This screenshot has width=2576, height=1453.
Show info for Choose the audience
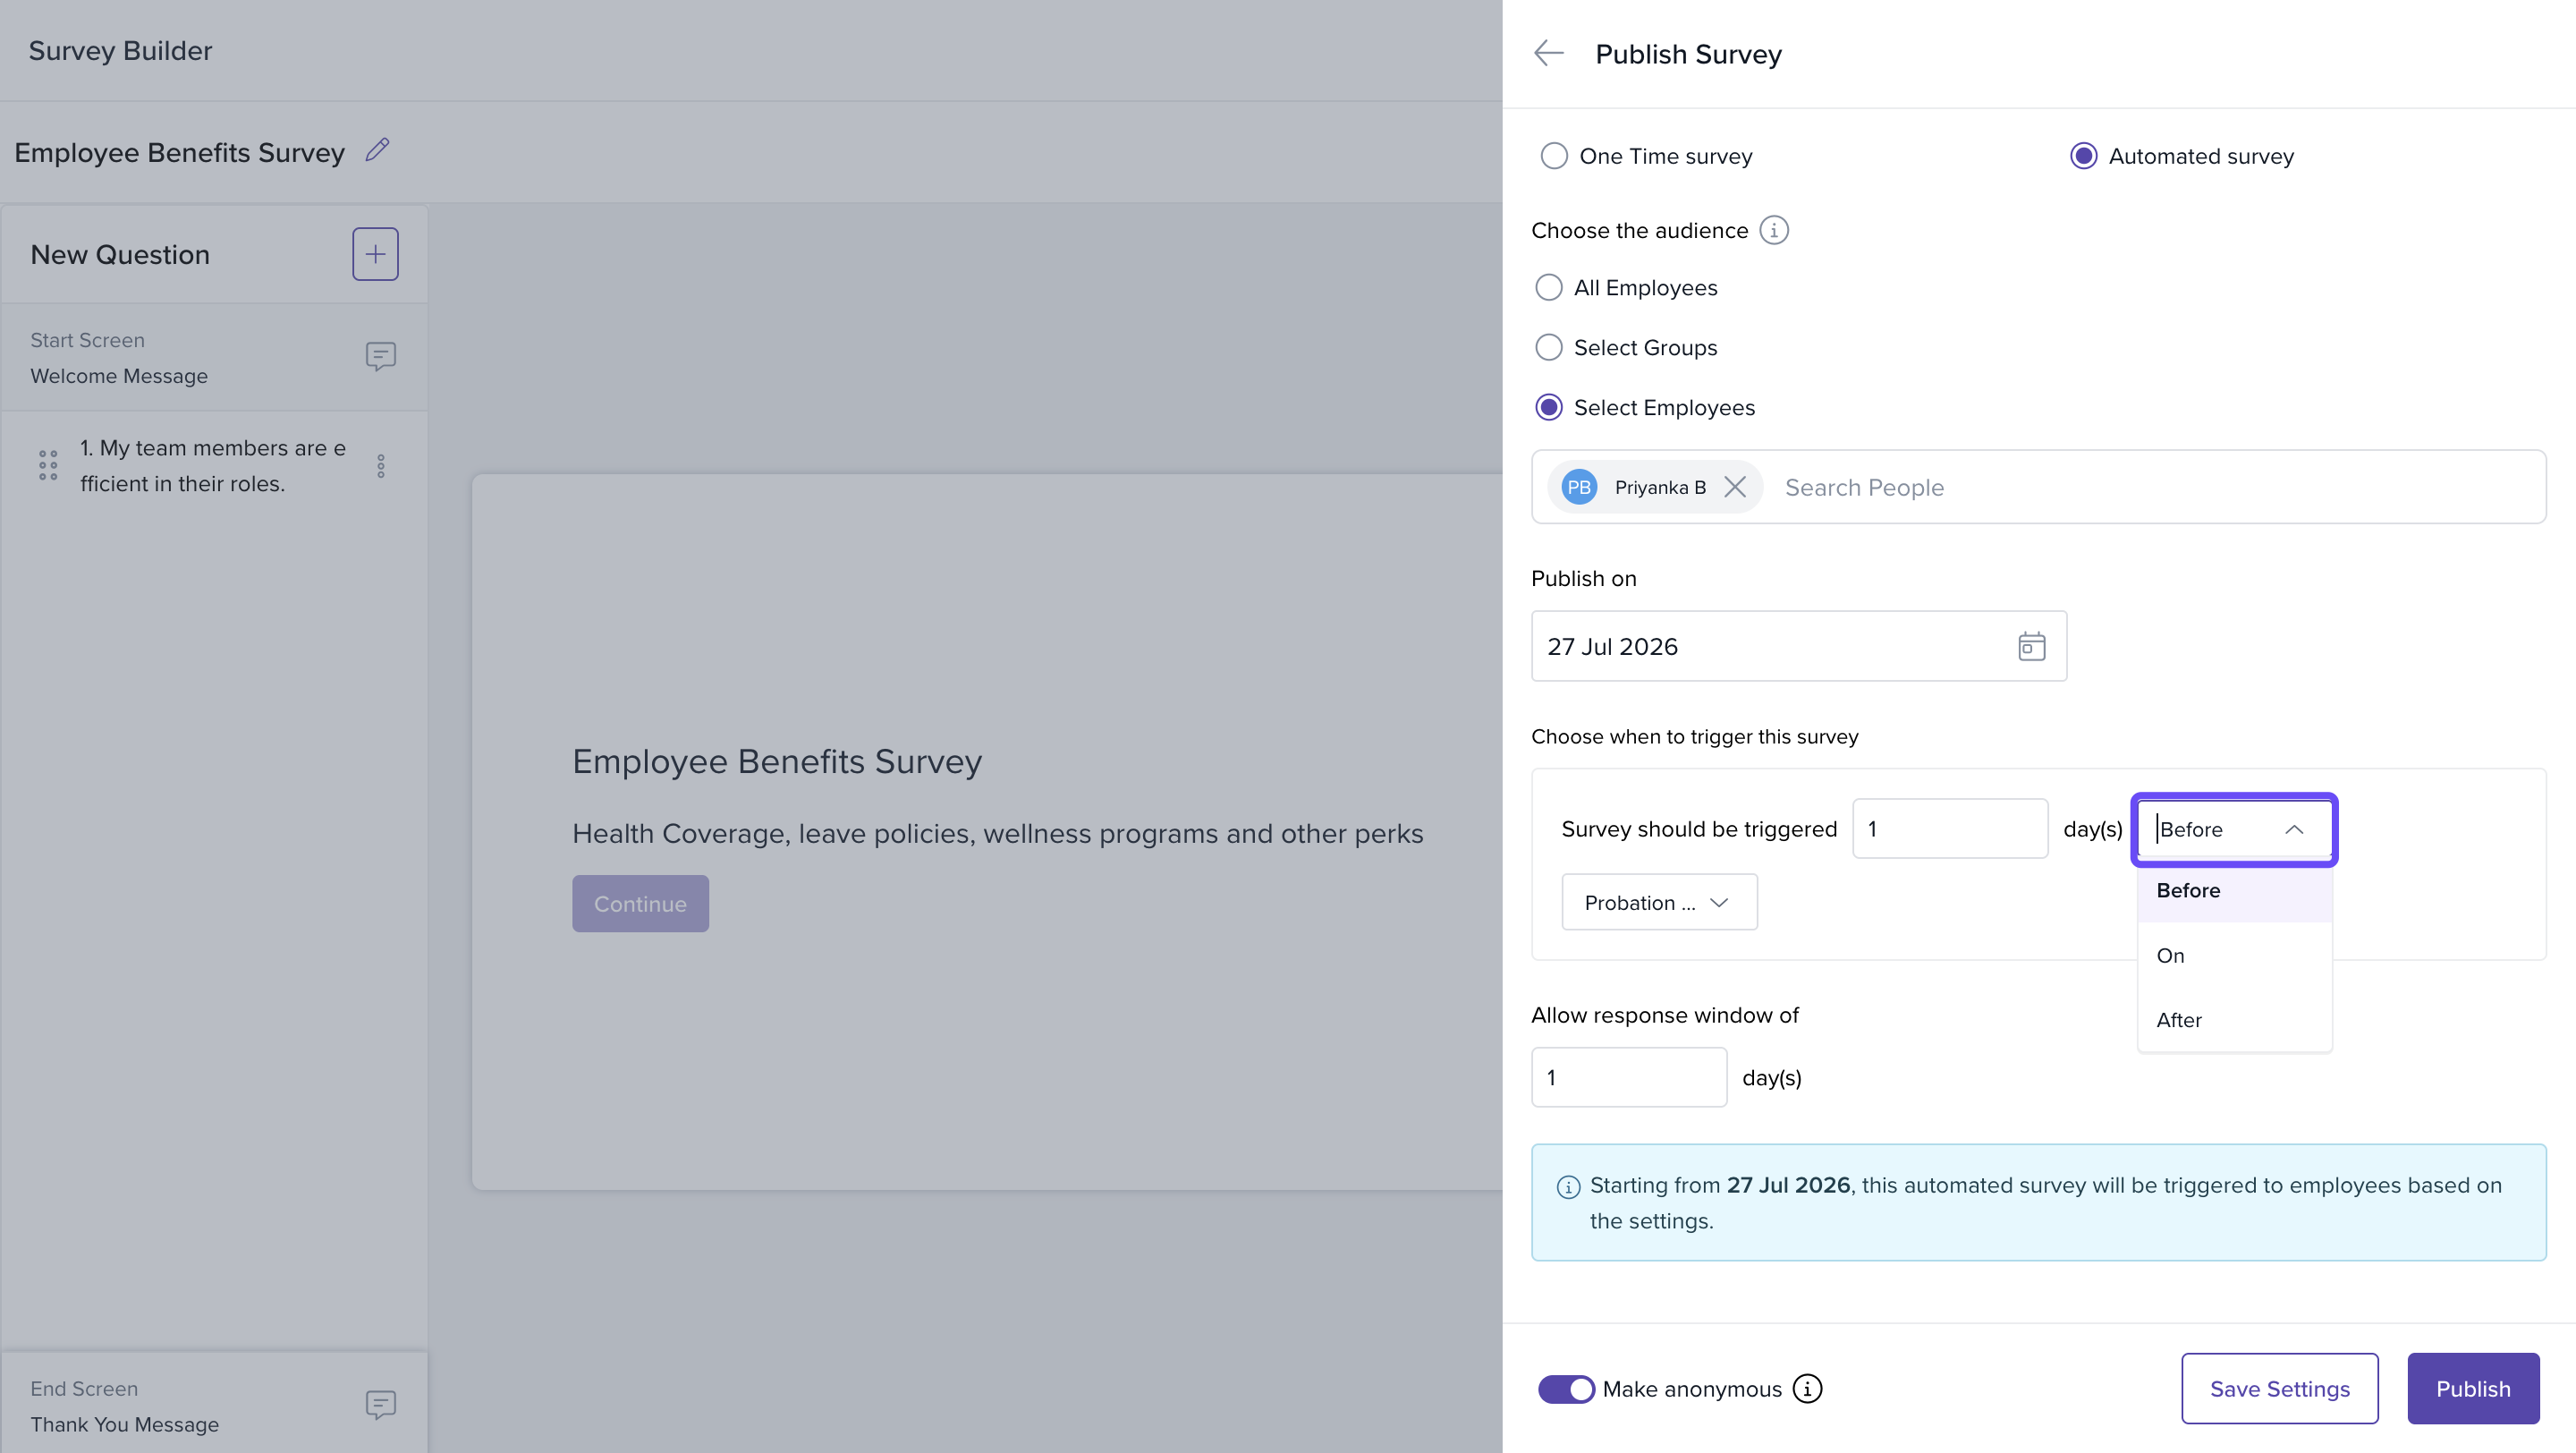[1774, 230]
